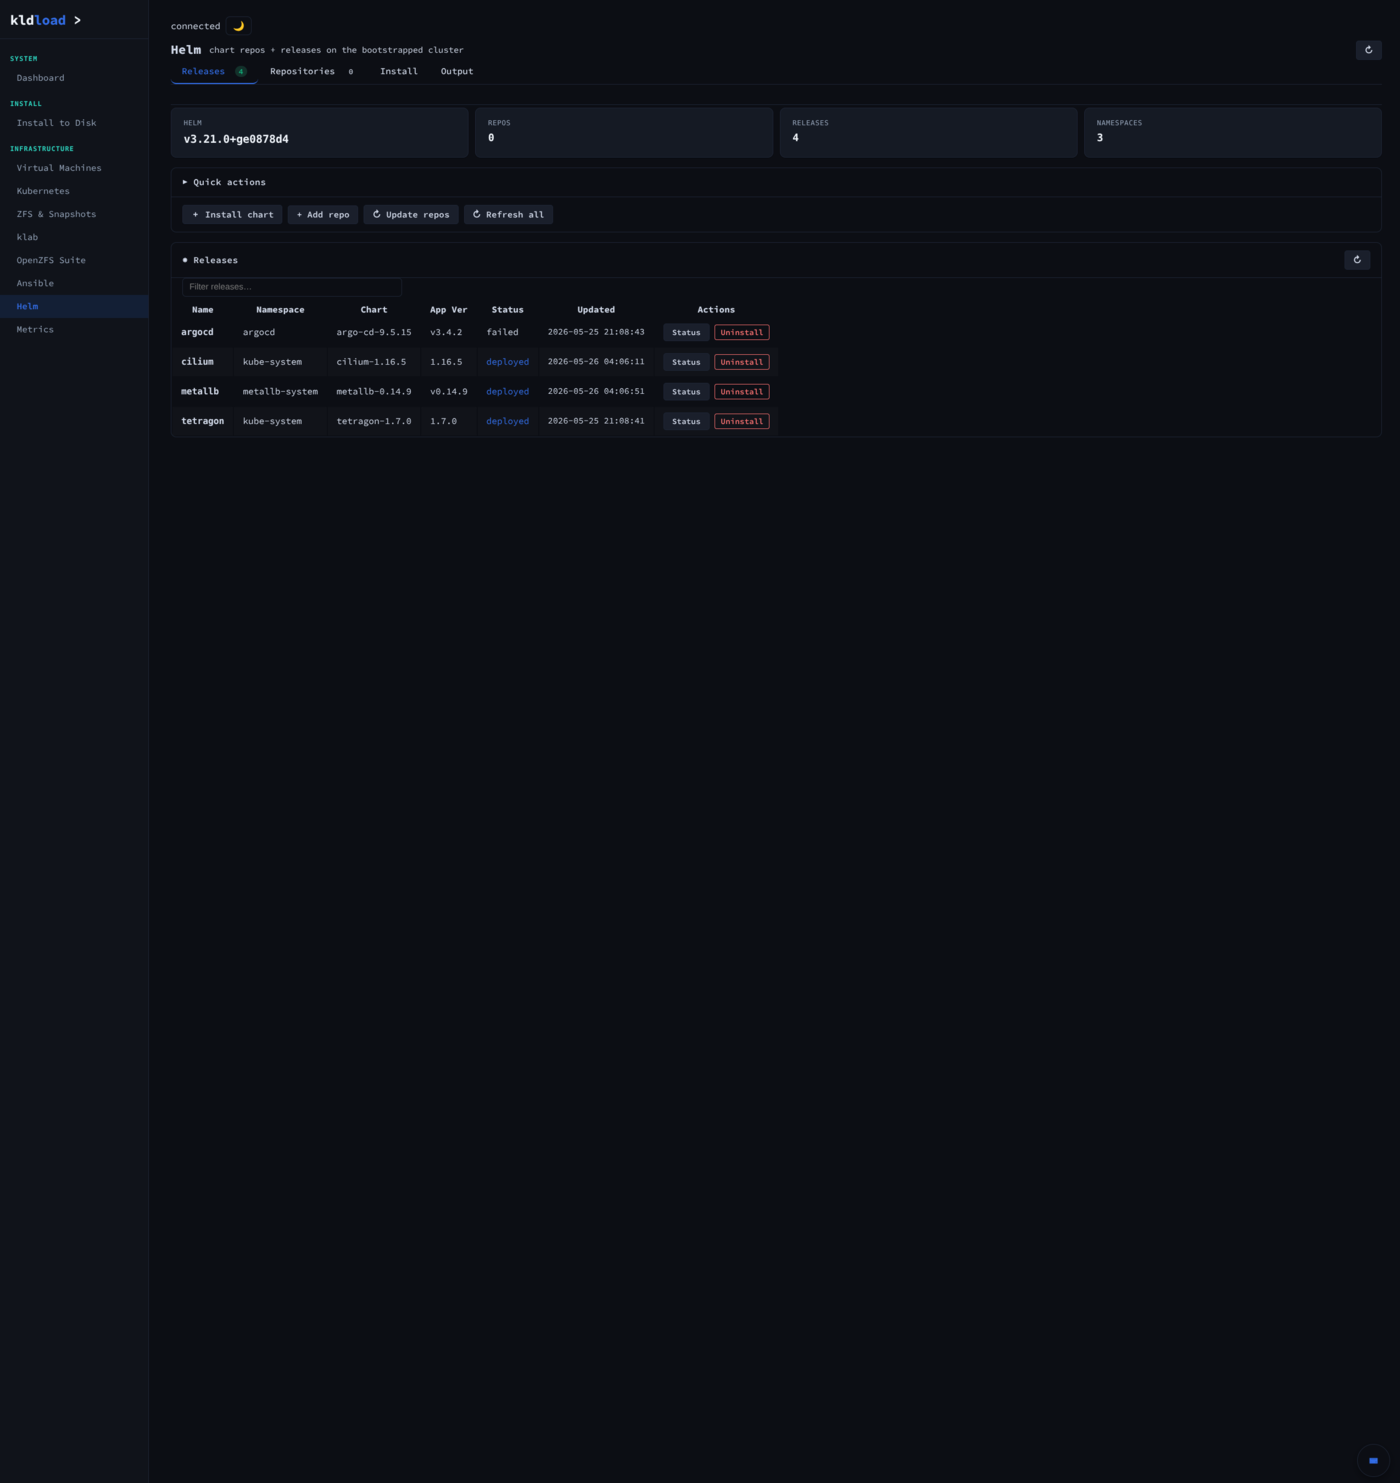Show Status for cilium release
This screenshot has width=1400, height=1483.
click(x=686, y=362)
